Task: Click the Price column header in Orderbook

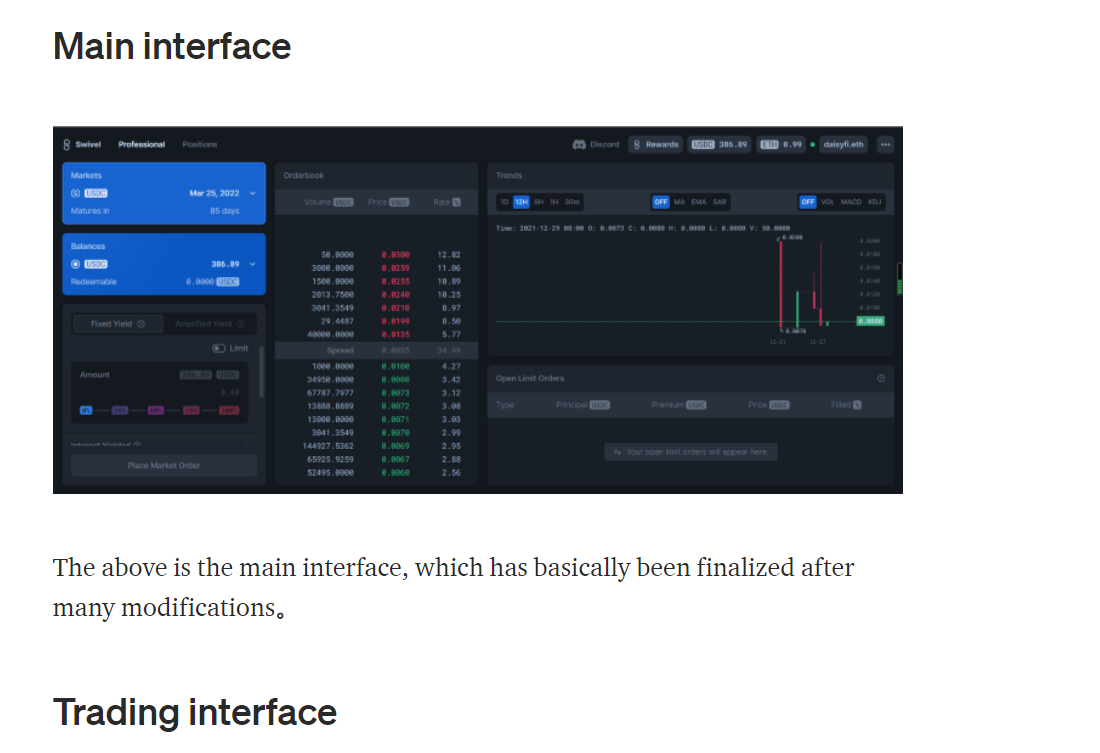Action: (x=389, y=202)
